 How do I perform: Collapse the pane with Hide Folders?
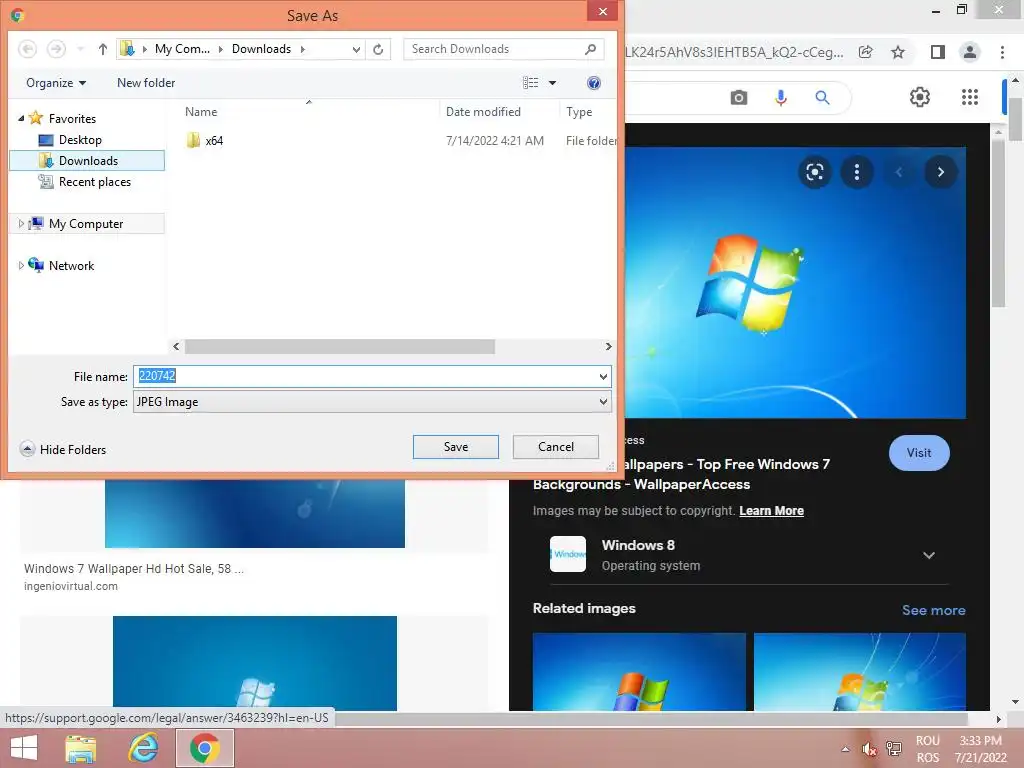[x=63, y=449]
